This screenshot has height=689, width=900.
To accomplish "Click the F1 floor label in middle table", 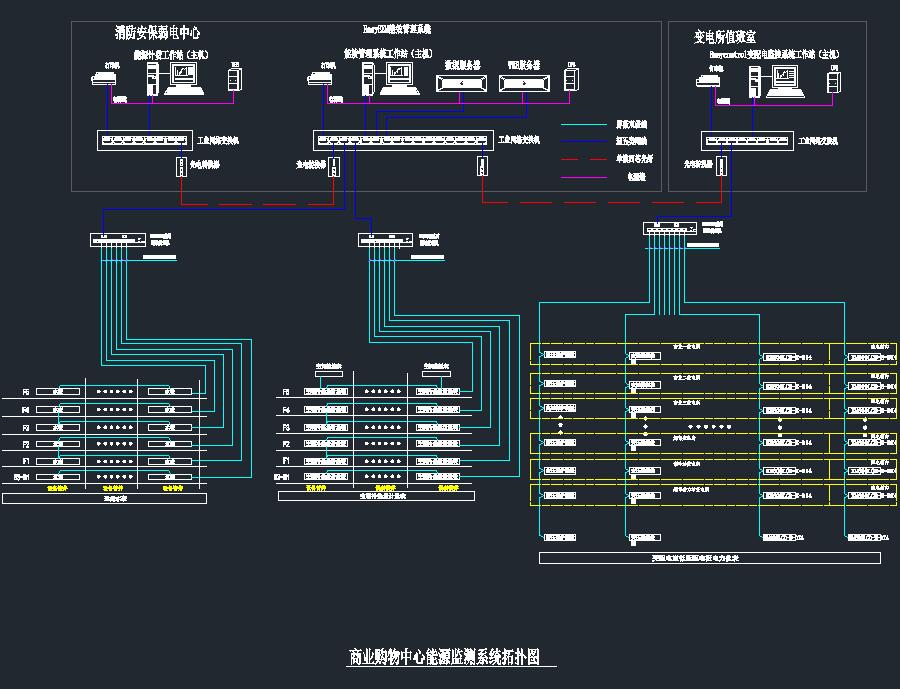I will point(286,461).
